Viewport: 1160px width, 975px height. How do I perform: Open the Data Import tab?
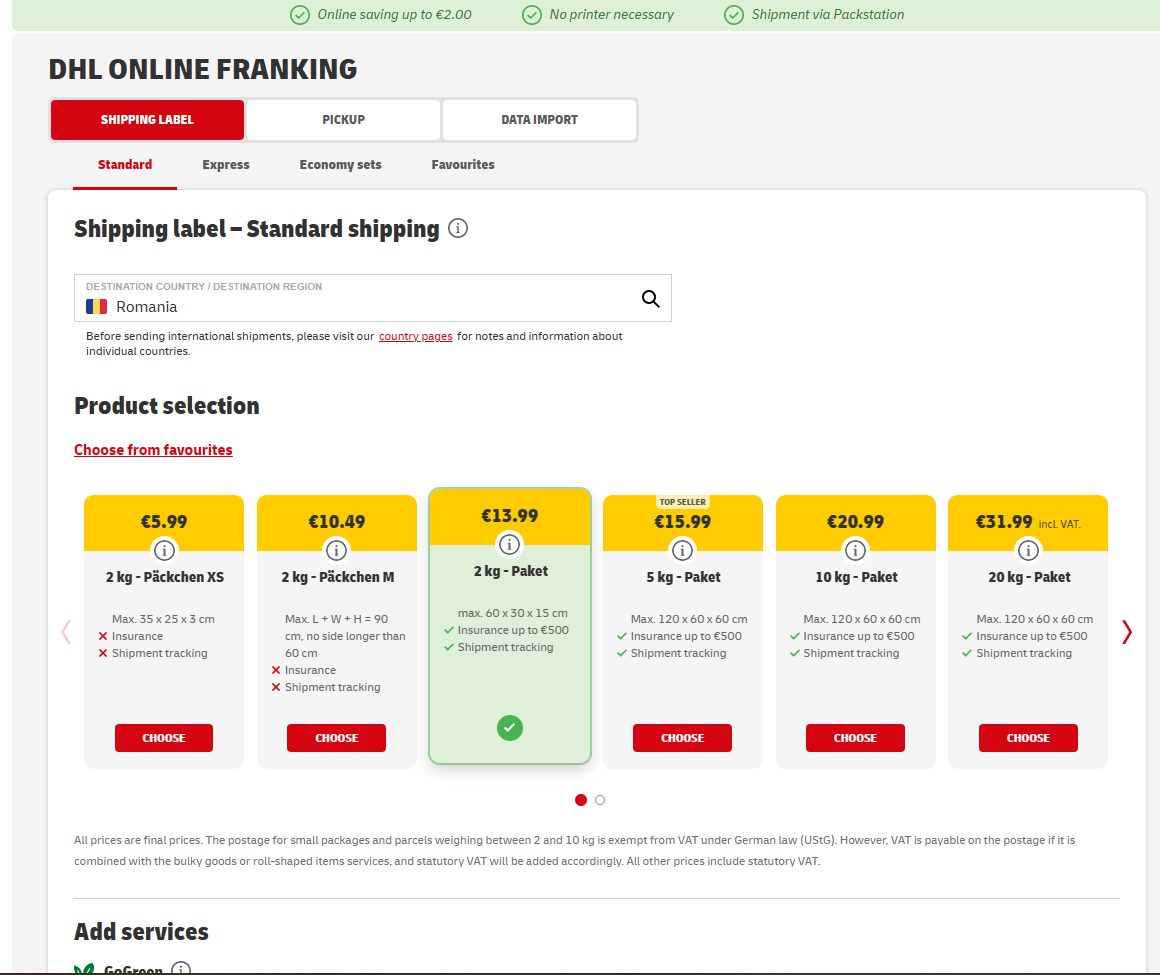[539, 120]
